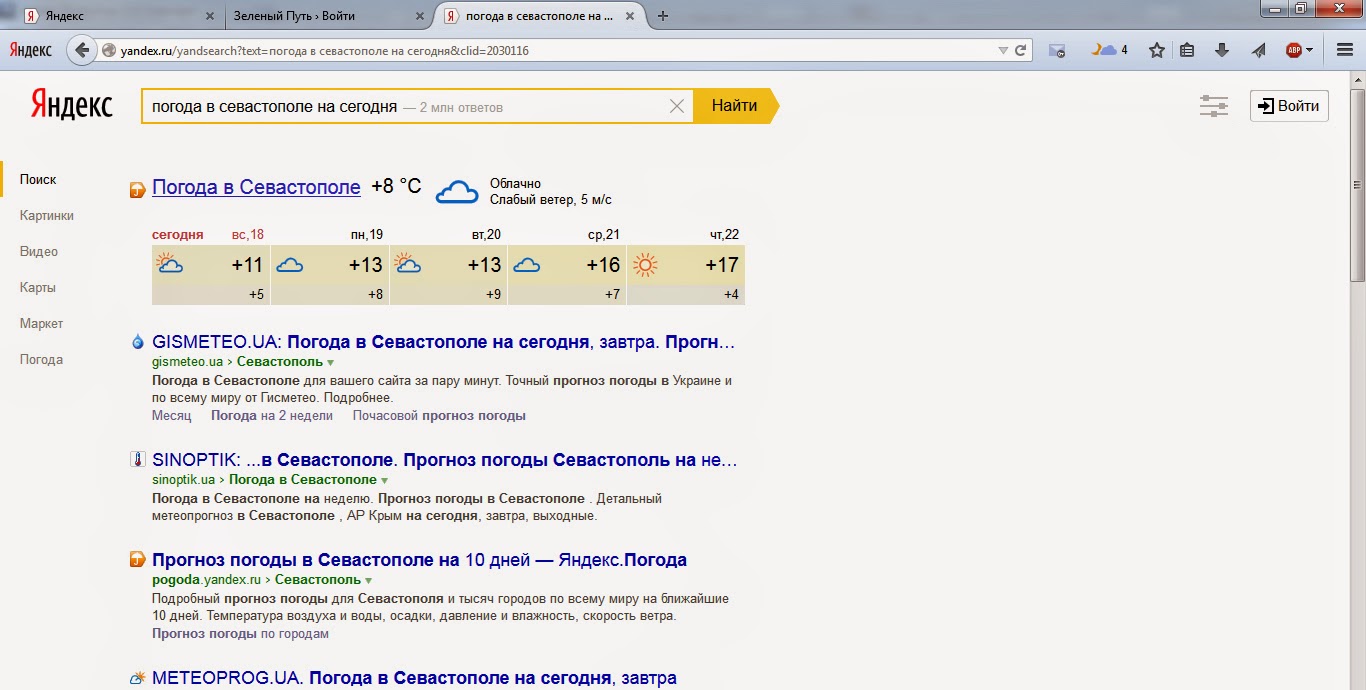
Task: Open the weather widget showing 4 in toolbar
Action: [1109, 50]
